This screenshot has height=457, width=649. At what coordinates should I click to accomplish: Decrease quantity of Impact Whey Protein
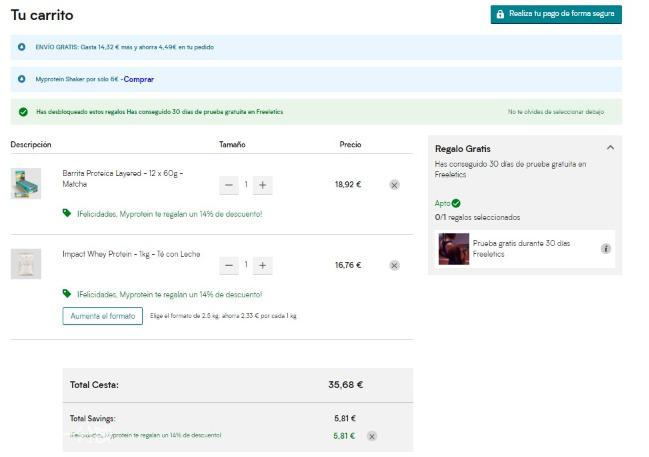point(228,265)
